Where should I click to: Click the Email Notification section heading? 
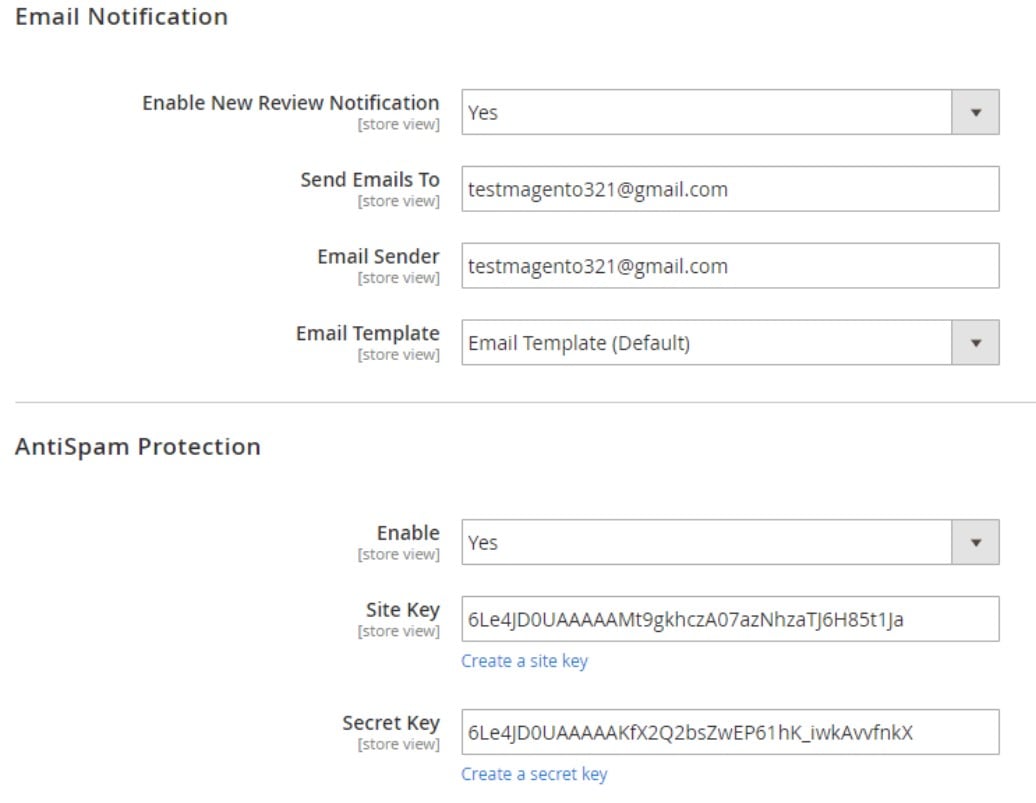[x=122, y=17]
